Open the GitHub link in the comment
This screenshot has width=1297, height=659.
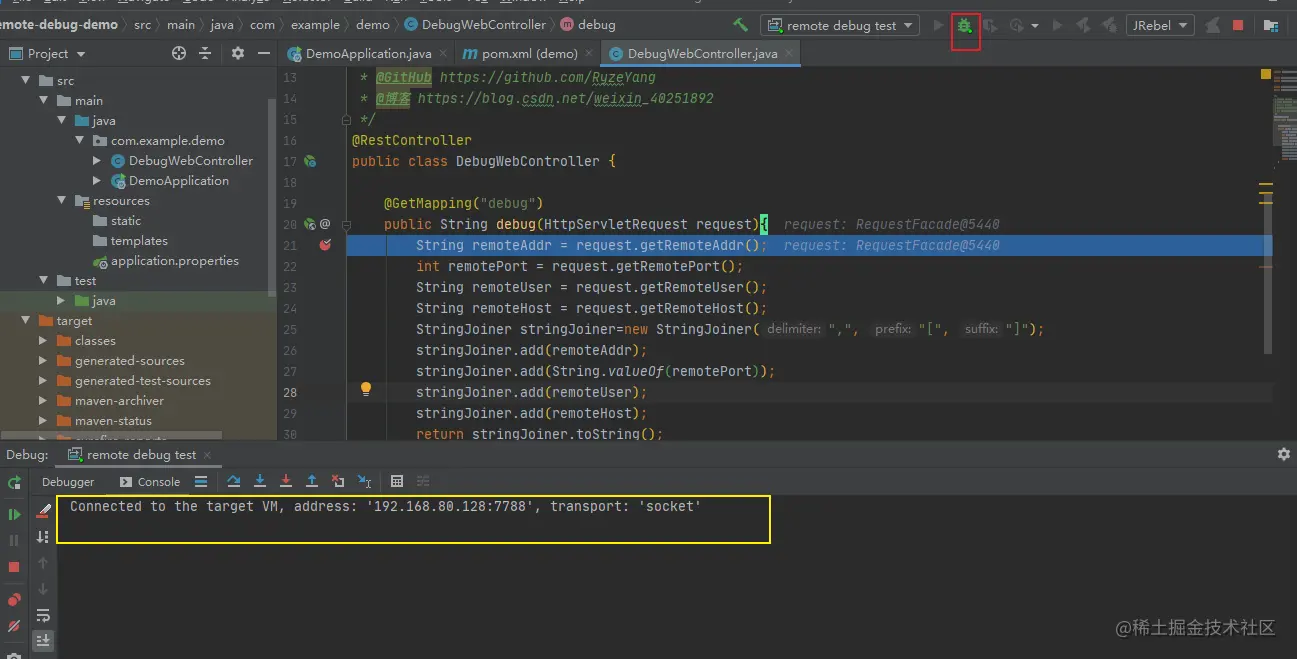point(548,77)
